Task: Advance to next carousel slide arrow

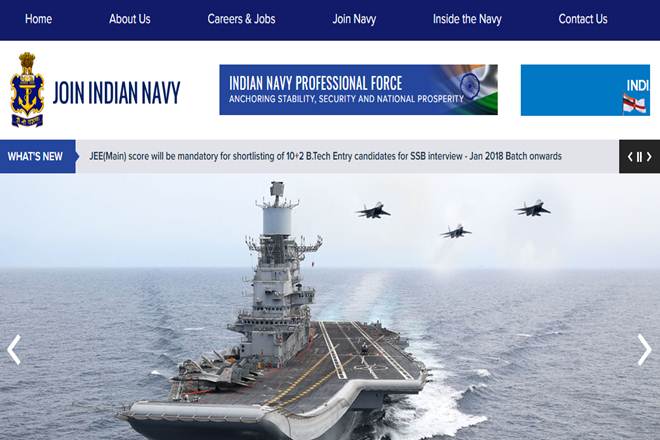Action: click(644, 349)
